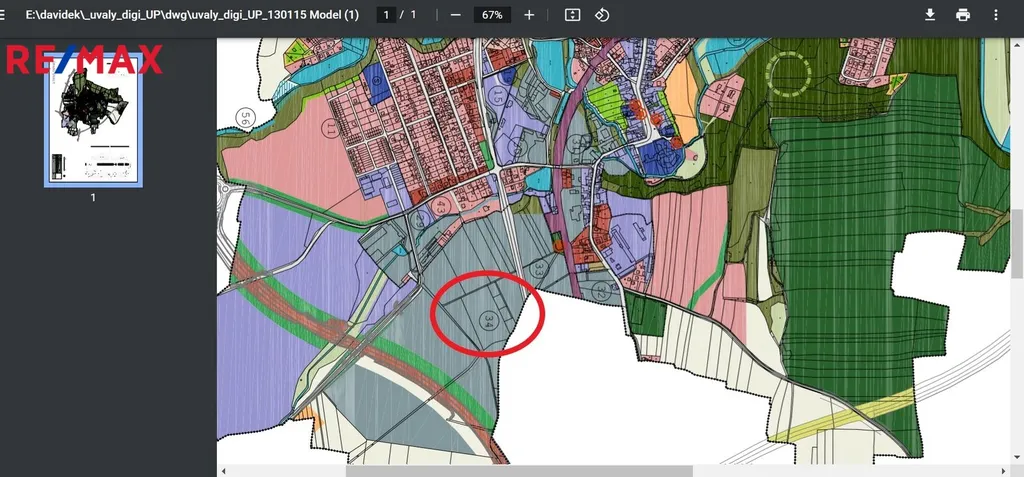The width and height of the screenshot is (1024, 477).
Task: Zoom in using the plus button
Action: [529, 15]
